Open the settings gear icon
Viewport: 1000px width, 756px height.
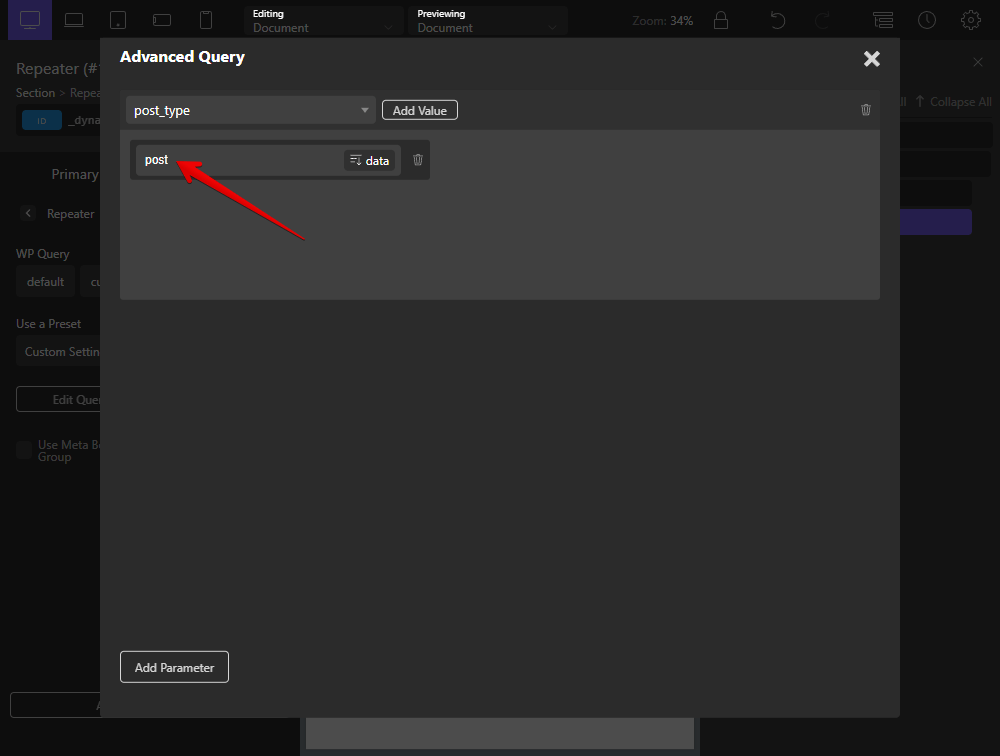point(970,20)
